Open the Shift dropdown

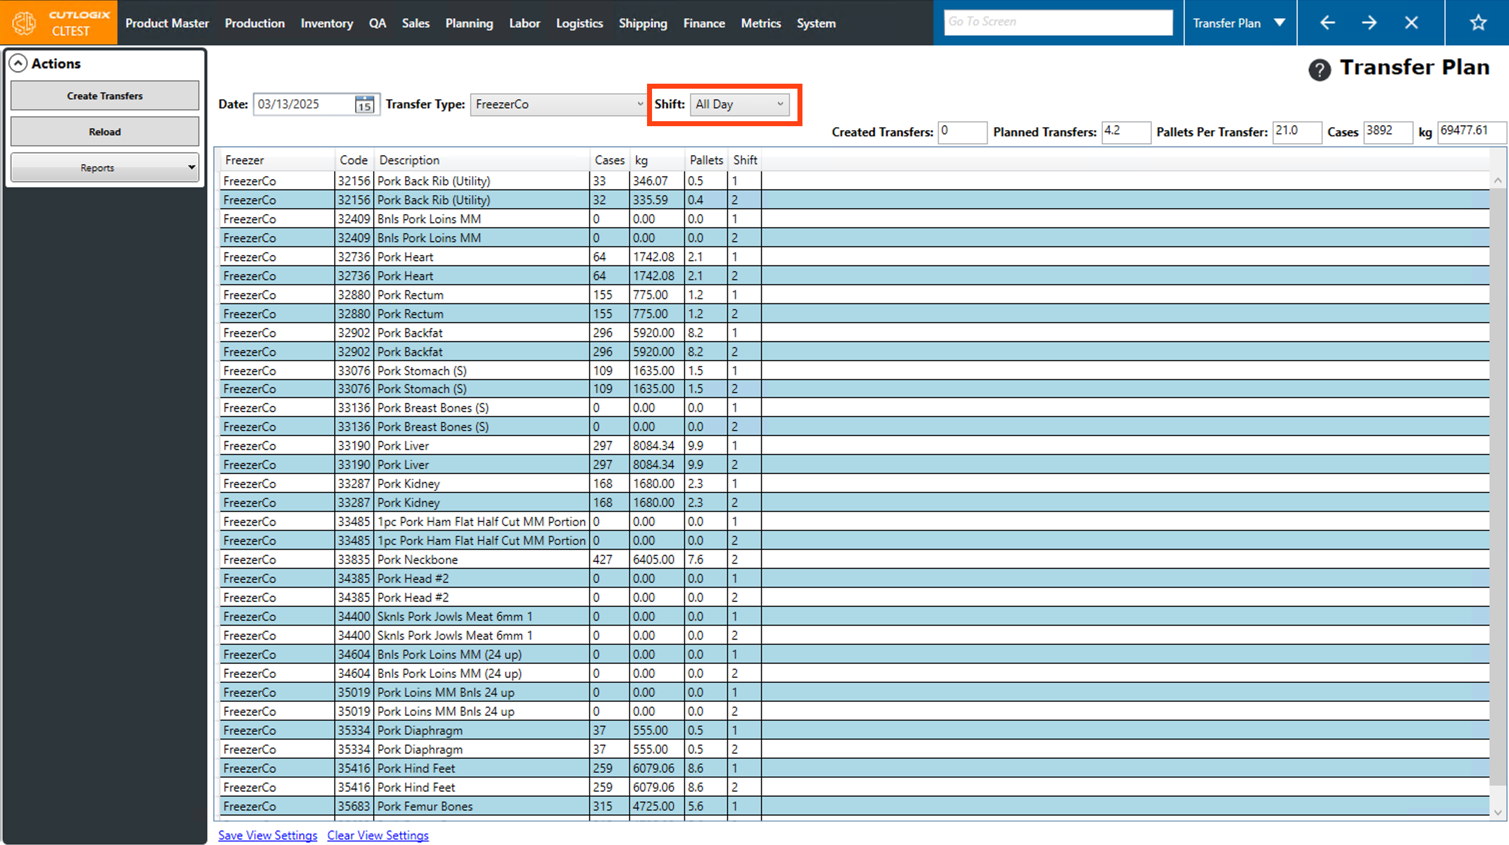pos(739,105)
